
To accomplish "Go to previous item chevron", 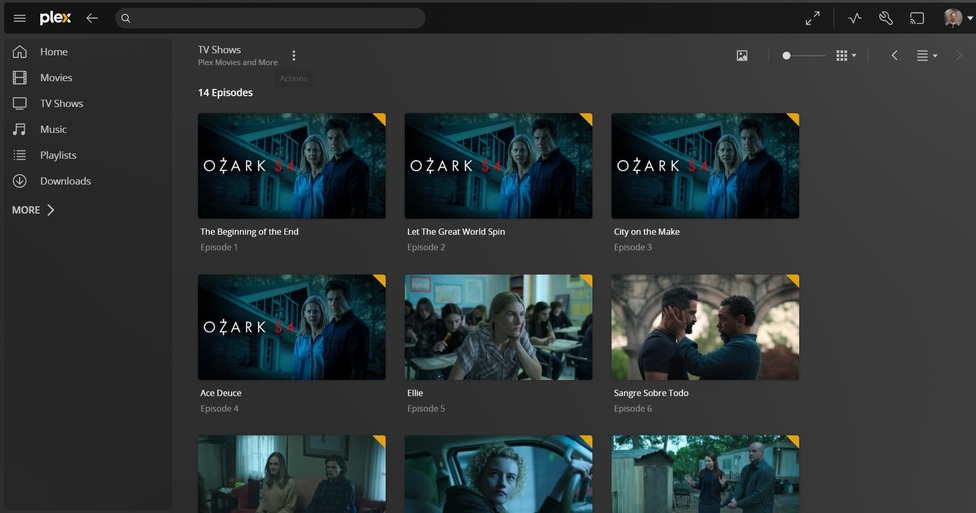I will coord(894,55).
